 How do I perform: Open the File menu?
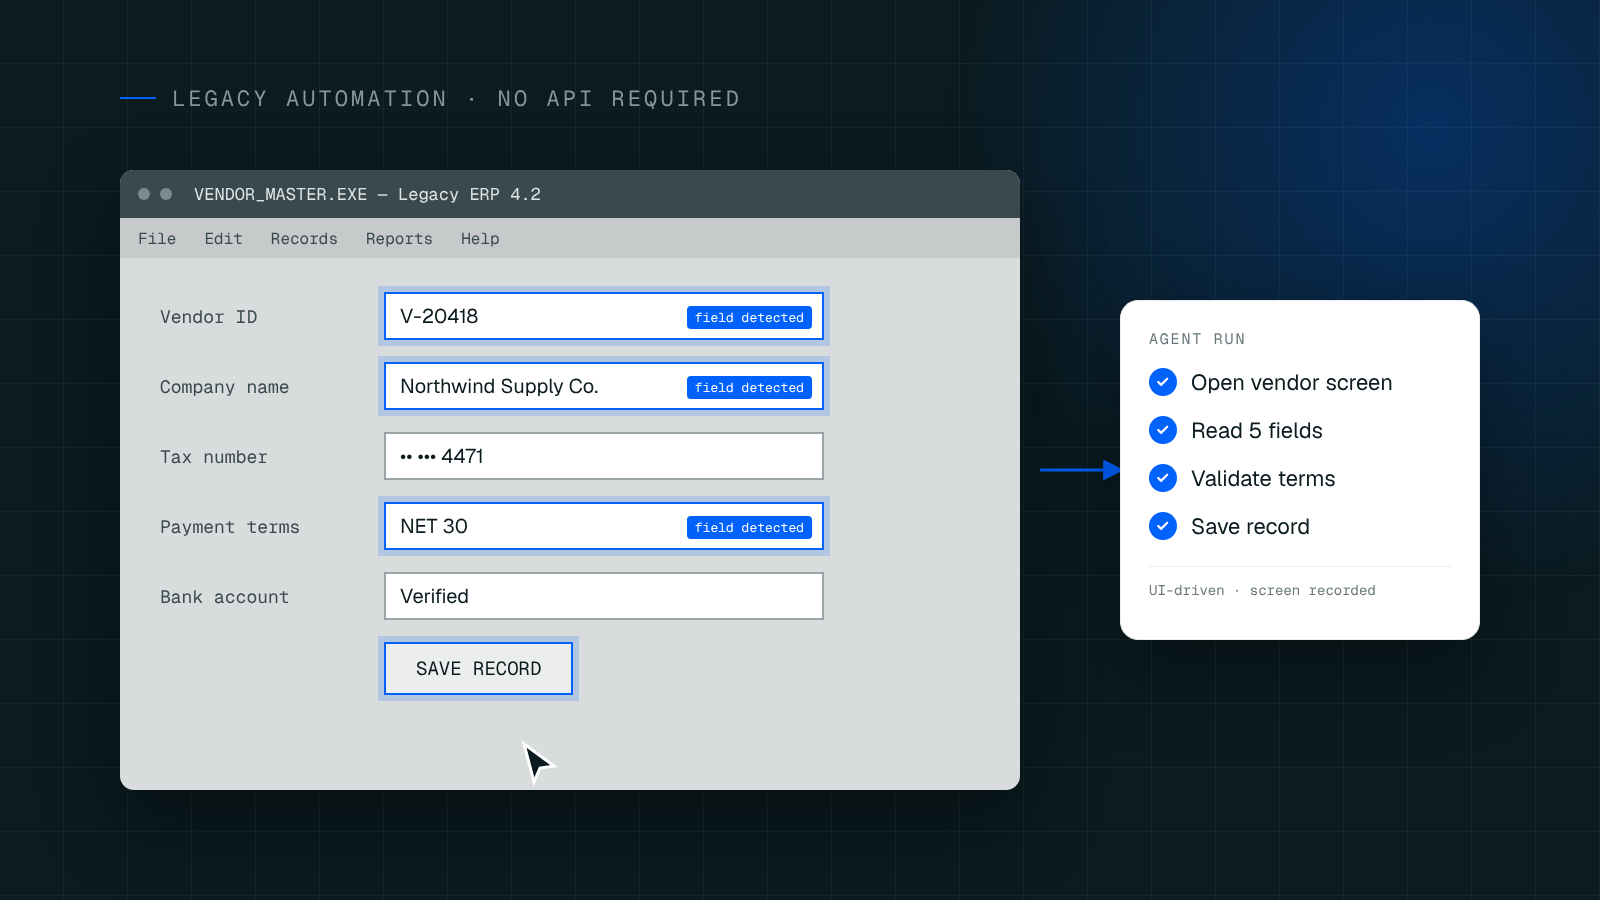pos(157,239)
